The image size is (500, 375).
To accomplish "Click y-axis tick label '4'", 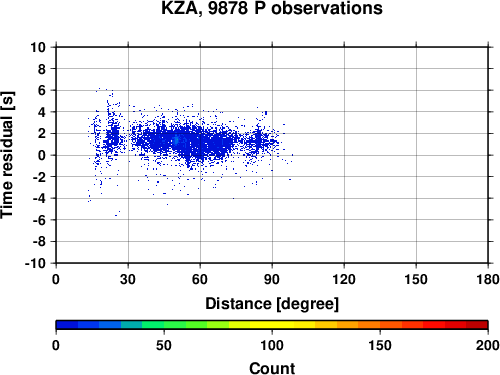I will tap(42, 112).
